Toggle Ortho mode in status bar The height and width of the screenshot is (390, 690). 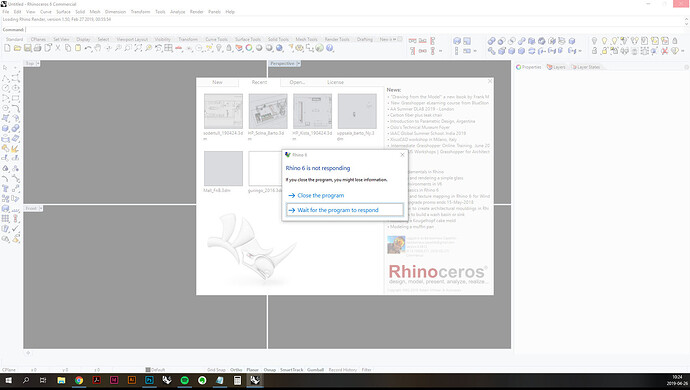(x=236, y=370)
